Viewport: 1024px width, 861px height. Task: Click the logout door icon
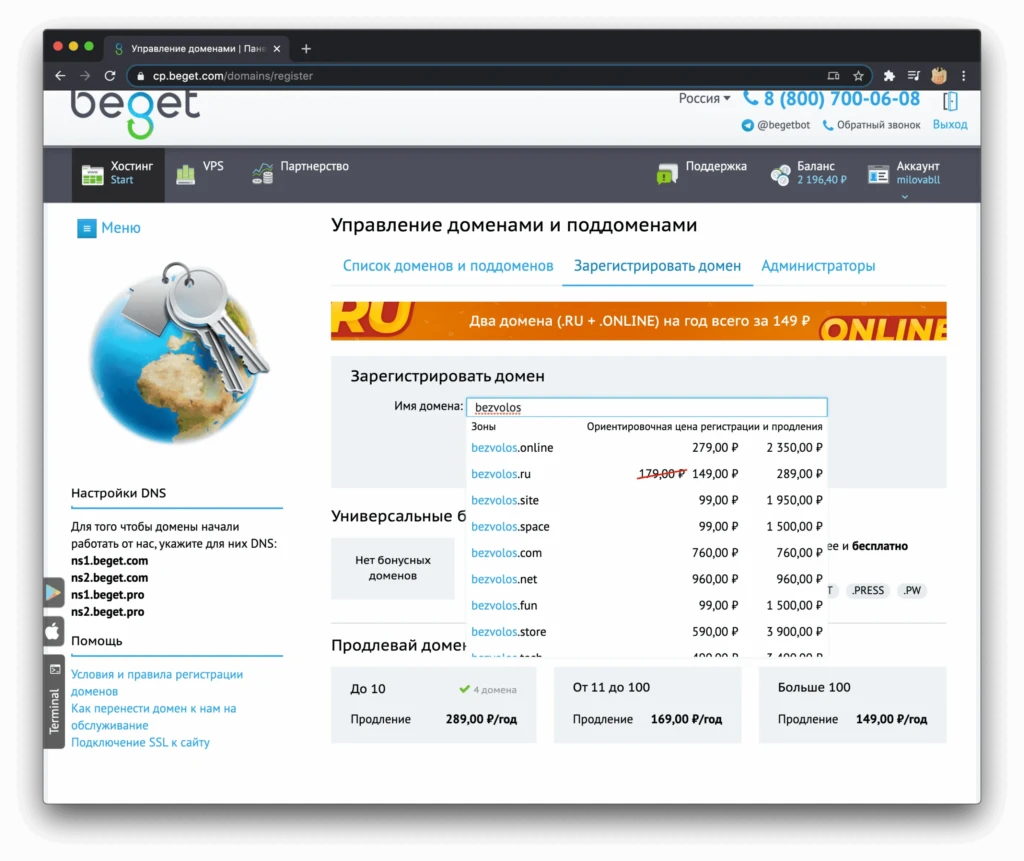950,101
